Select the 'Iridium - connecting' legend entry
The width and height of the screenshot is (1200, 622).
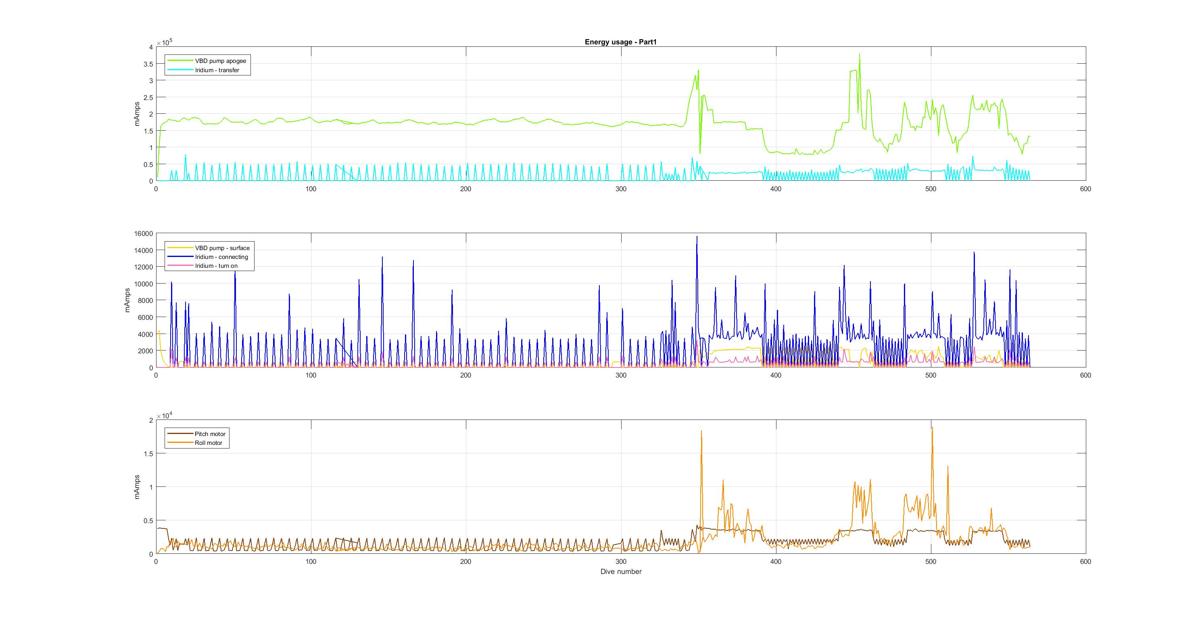pyautogui.click(x=223, y=257)
